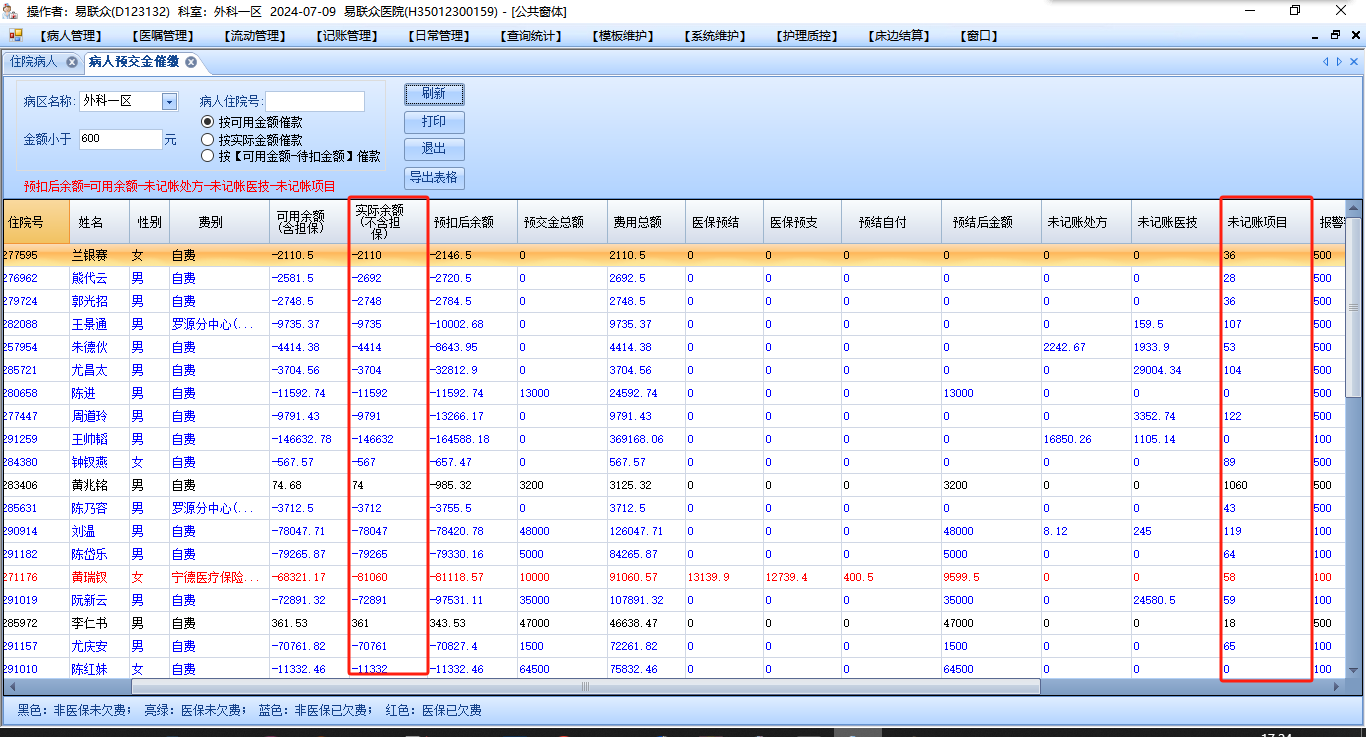Click the left-pointing tab navigation arrow
Screen dimensions: 1366x737
1326,62
